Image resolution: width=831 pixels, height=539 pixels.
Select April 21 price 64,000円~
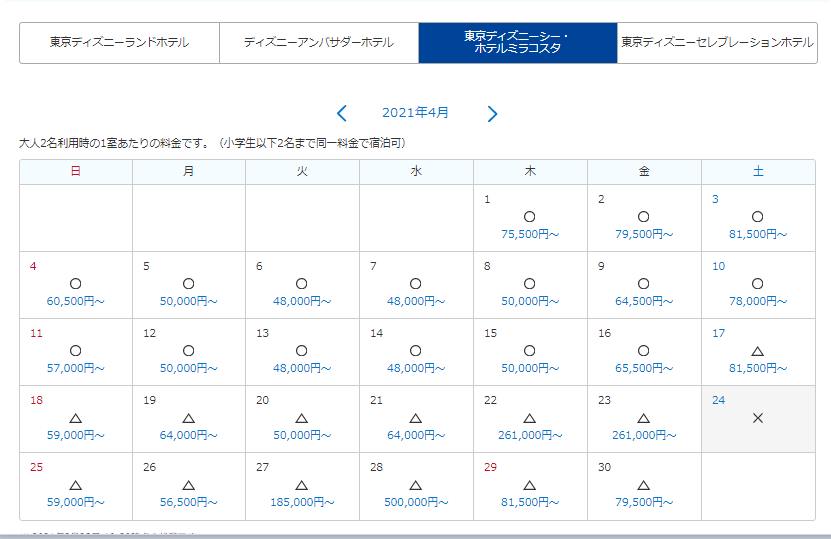click(416, 435)
